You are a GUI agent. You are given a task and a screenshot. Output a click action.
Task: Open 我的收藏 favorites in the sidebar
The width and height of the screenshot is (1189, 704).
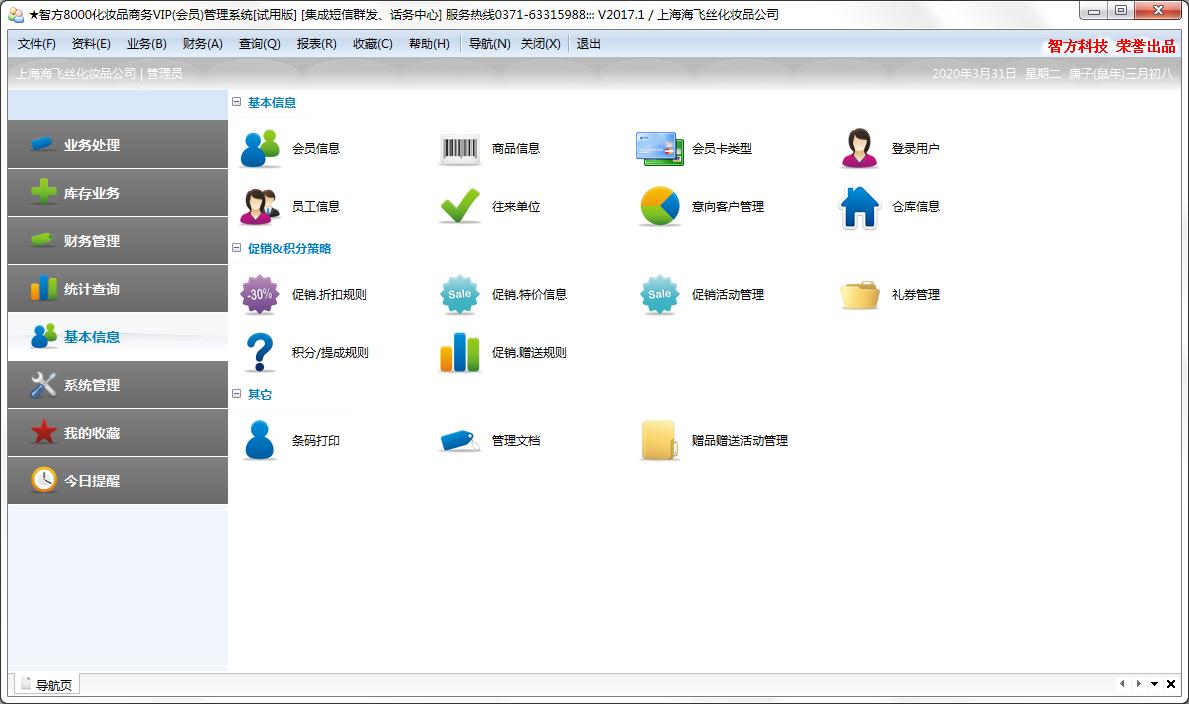click(118, 432)
